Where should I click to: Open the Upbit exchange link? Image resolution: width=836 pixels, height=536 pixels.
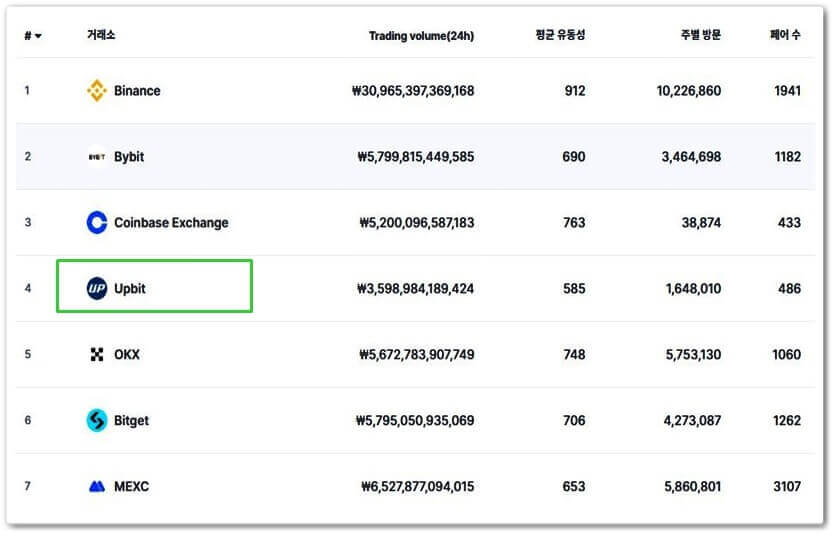[x=130, y=289]
